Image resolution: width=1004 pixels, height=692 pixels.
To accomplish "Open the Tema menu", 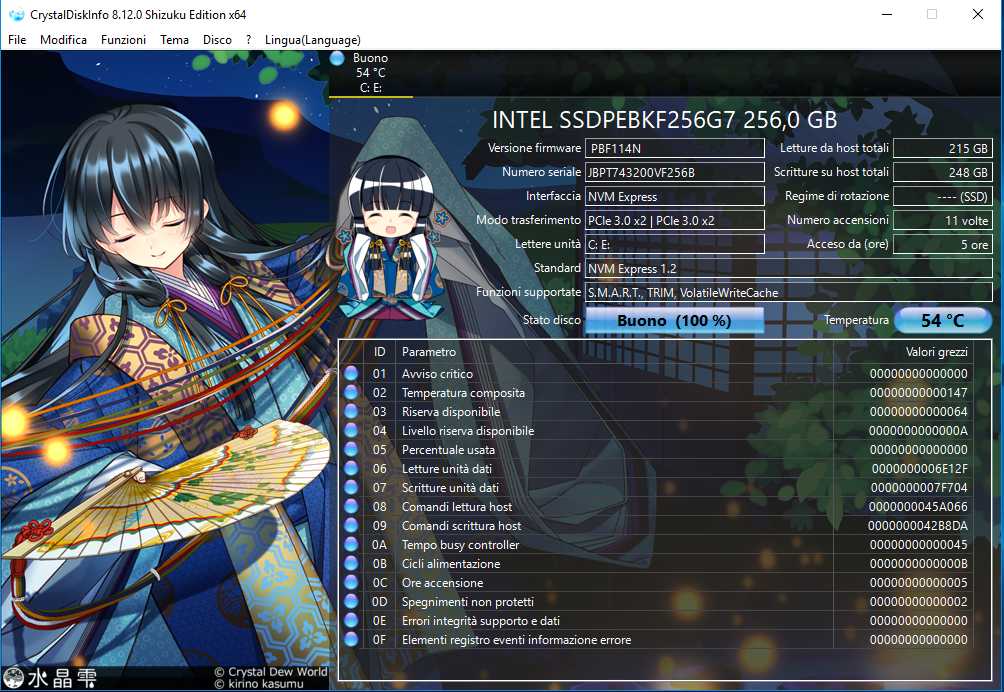I will point(174,40).
